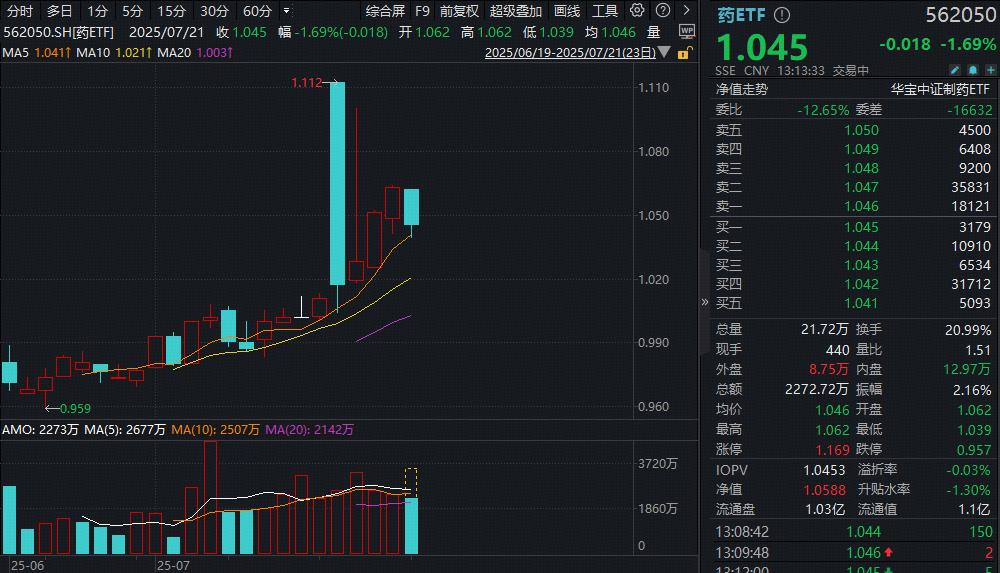Screen dimensions: 1000x573
Task: Click the tallest cyan candlestick at 1.112
Action: (x=337, y=183)
